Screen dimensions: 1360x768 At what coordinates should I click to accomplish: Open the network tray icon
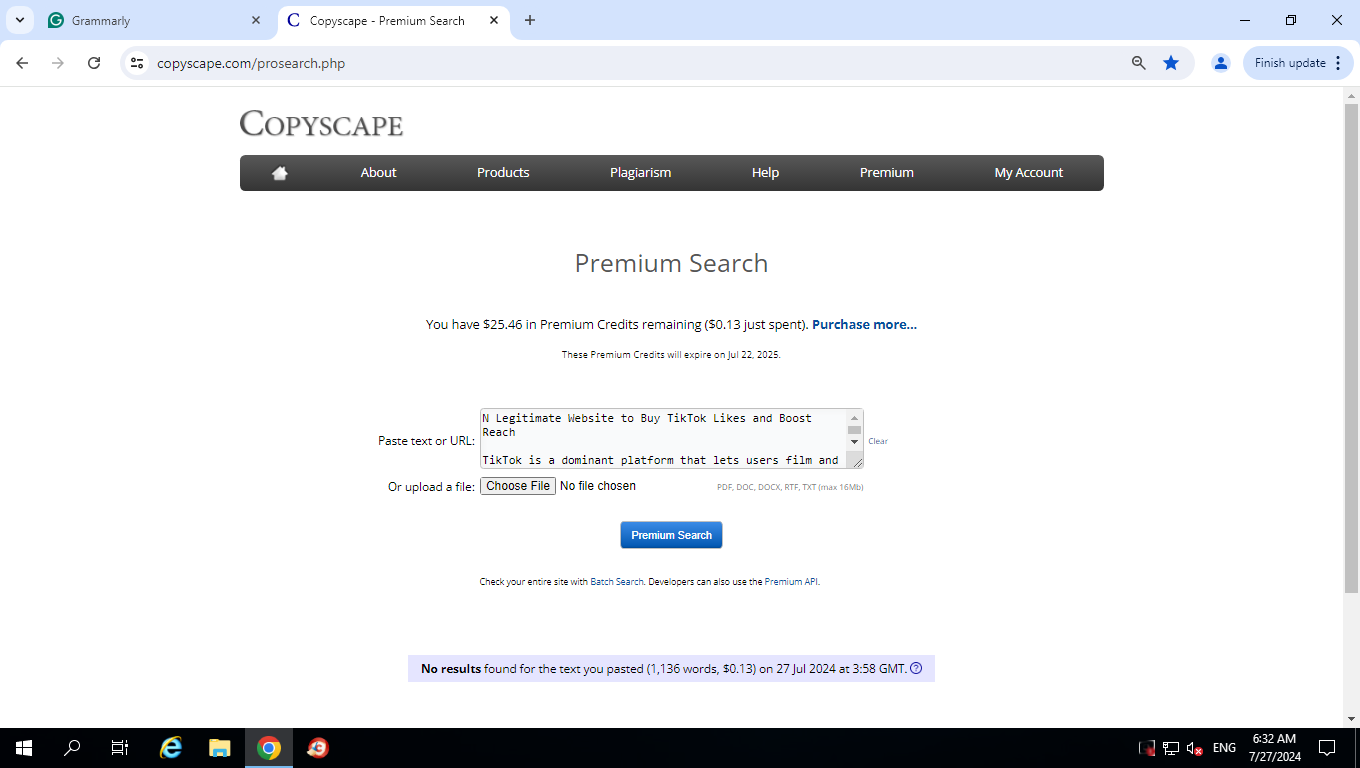(x=1171, y=748)
